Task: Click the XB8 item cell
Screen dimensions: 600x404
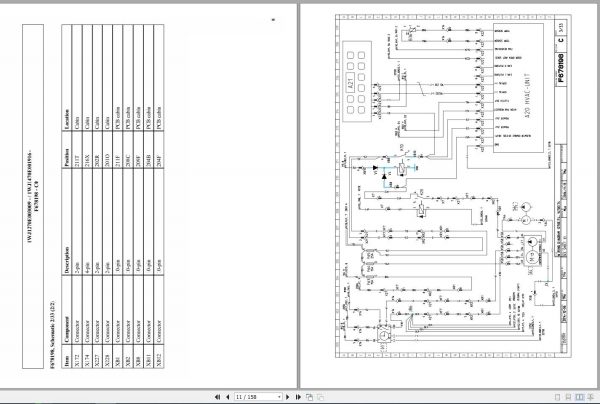Action: click(139, 357)
